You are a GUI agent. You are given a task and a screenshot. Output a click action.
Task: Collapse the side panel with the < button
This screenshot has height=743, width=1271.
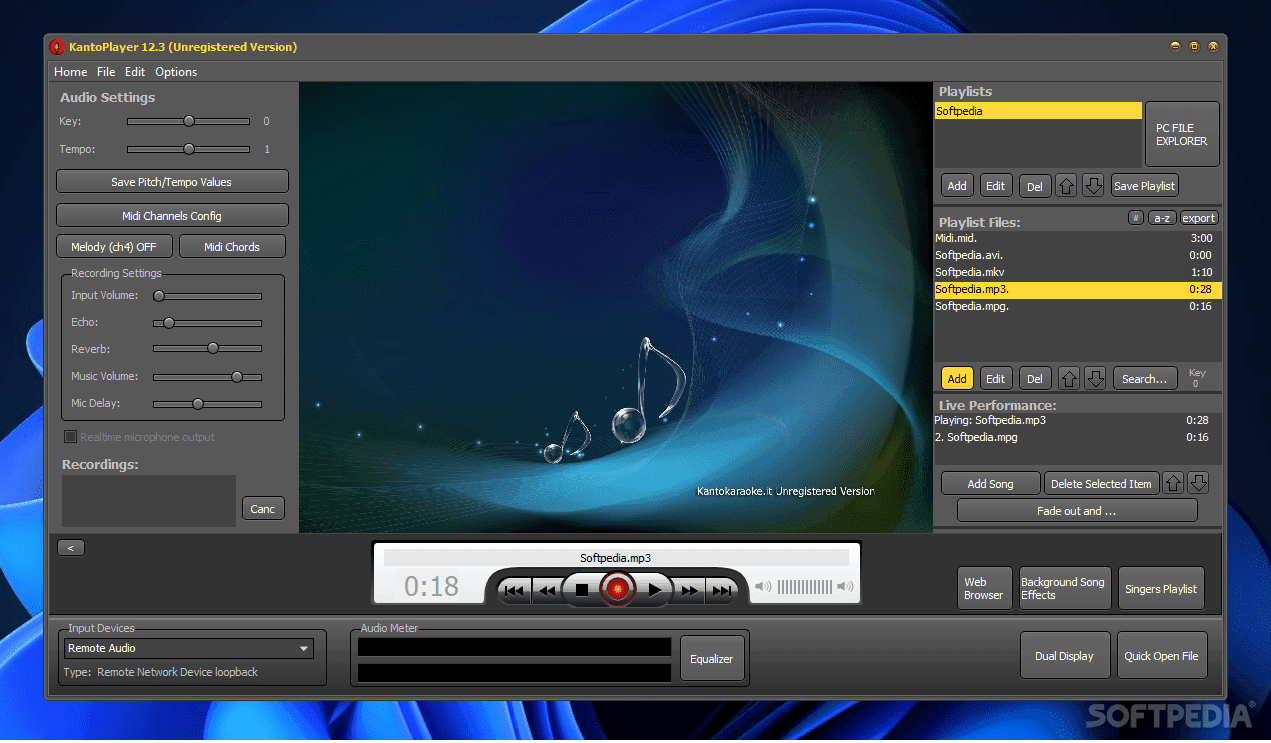click(71, 547)
